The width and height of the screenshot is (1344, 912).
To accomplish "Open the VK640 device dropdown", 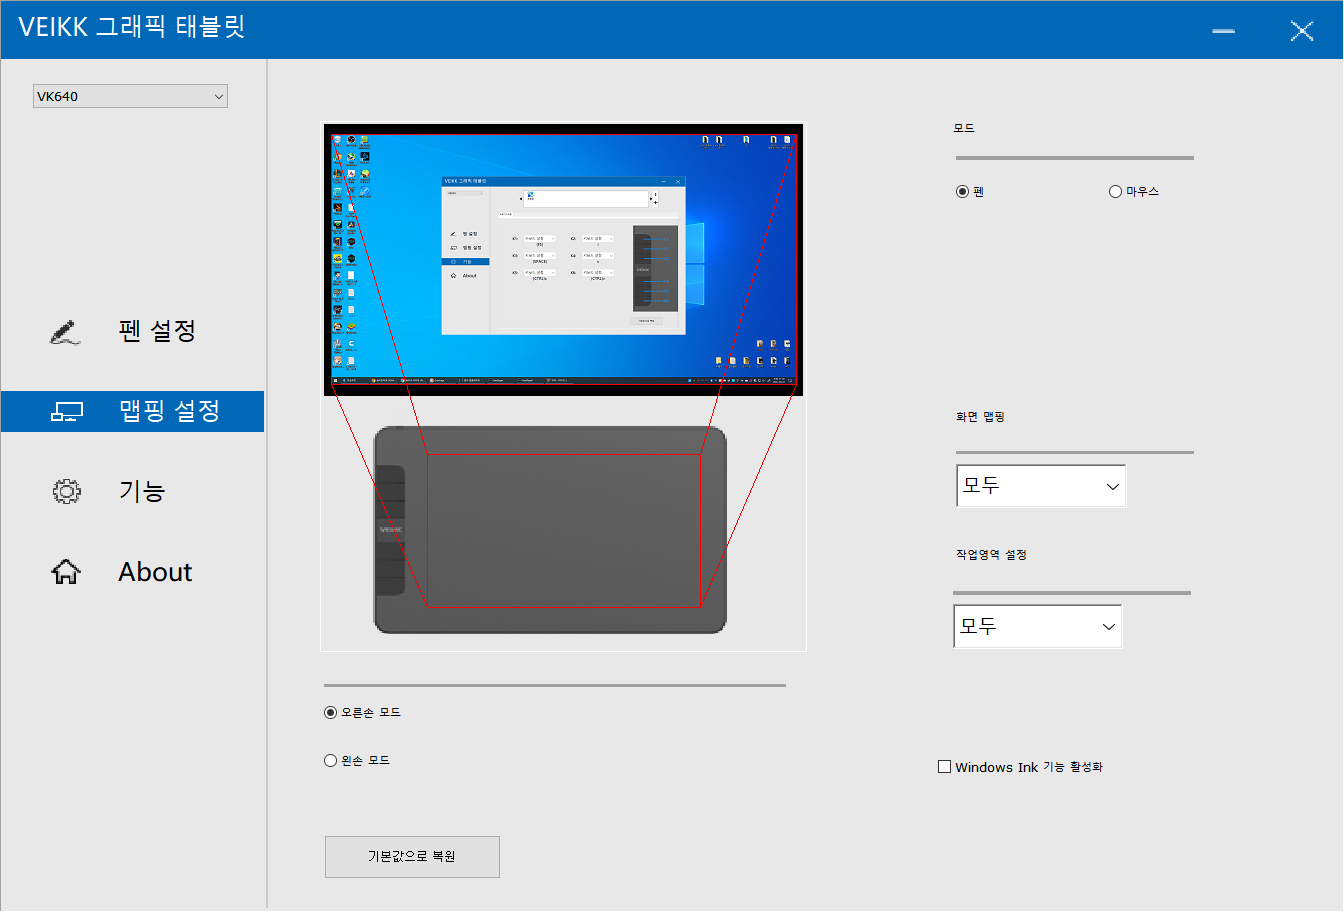I will 130,96.
